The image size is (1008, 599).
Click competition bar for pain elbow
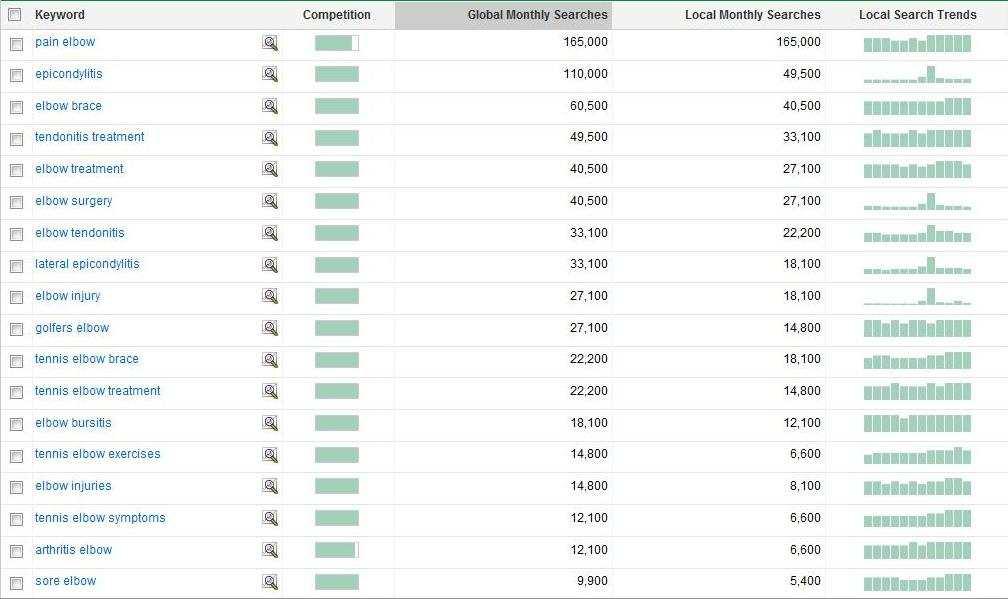[336, 43]
